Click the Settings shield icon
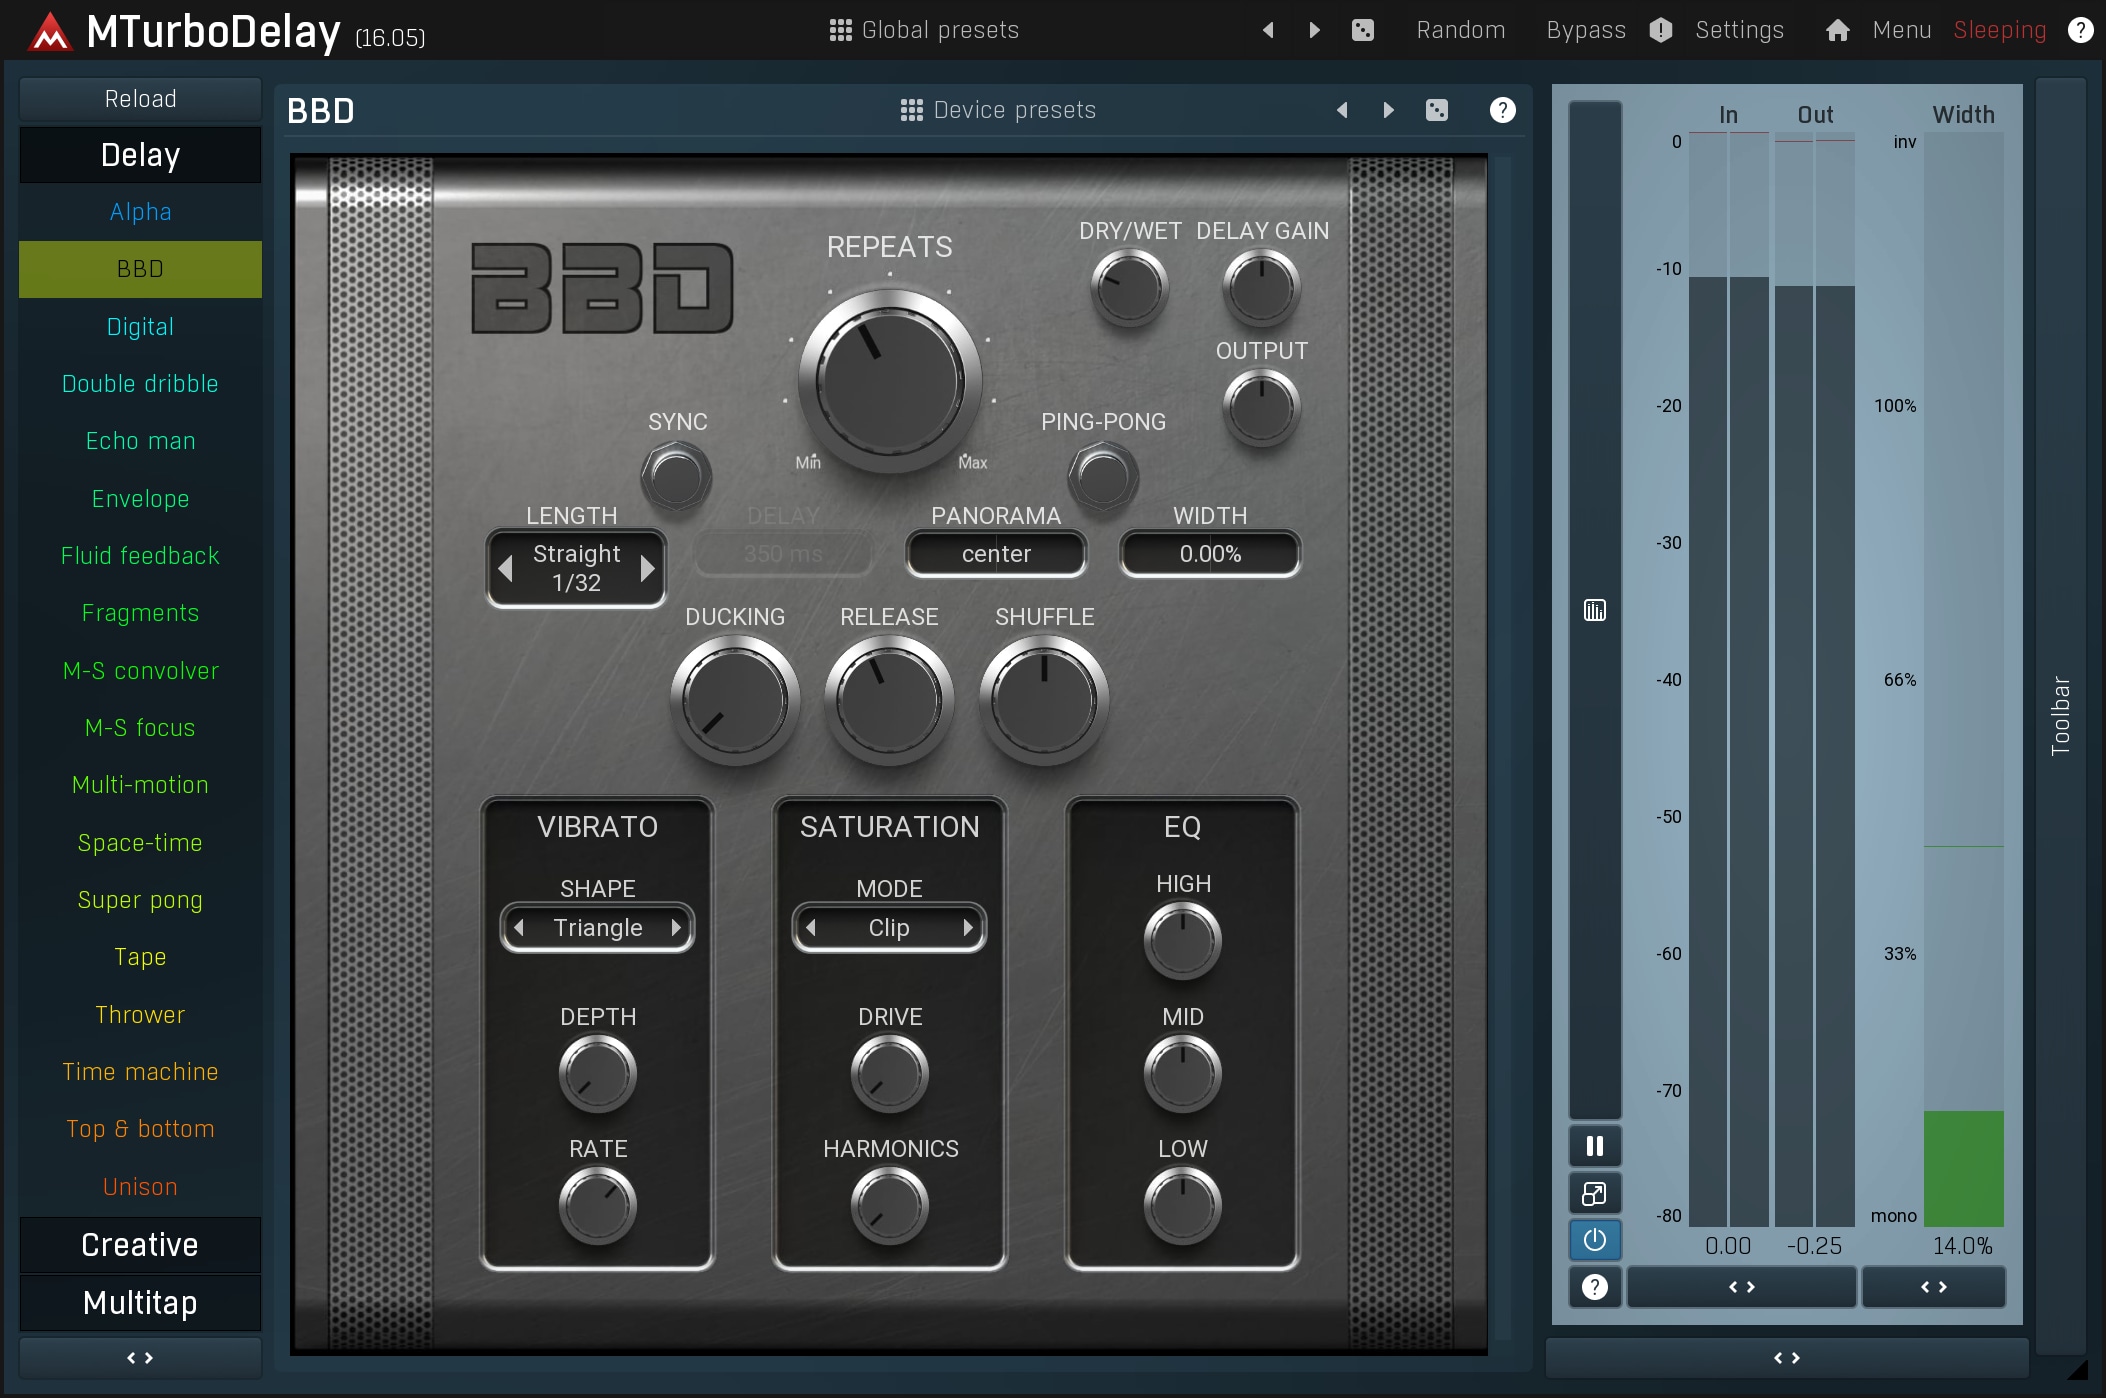The width and height of the screenshot is (2106, 1398). pos(1661,30)
